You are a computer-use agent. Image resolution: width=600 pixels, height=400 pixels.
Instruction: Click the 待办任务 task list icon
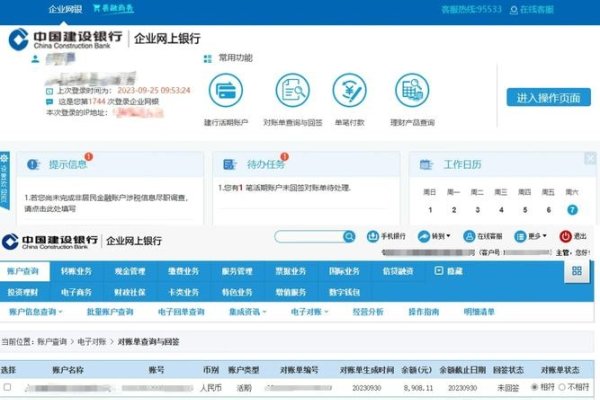click(230, 165)
